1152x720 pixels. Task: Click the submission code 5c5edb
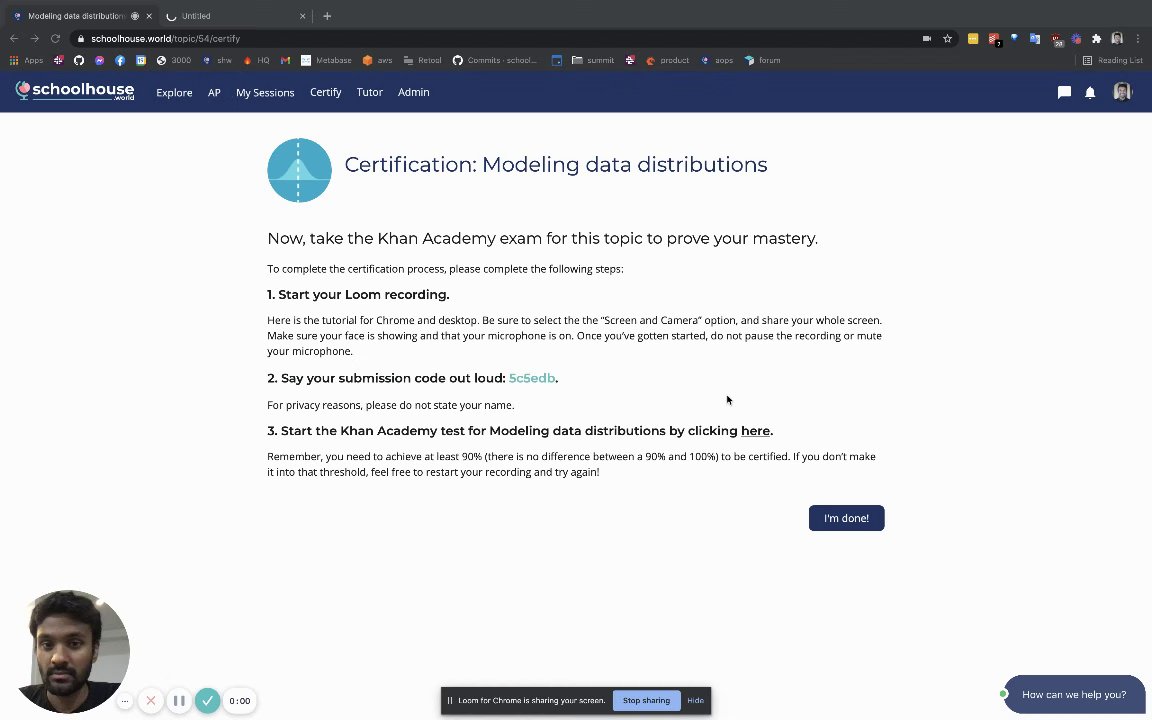pyautogui.click(x=532, y=378)
